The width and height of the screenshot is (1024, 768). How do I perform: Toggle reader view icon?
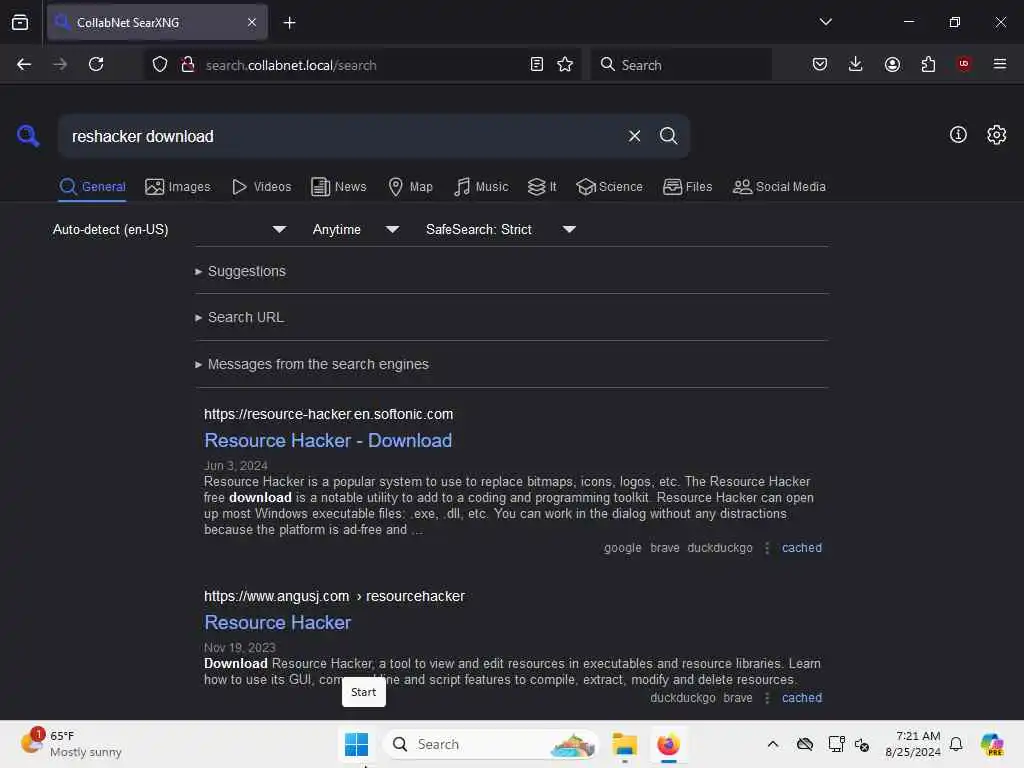536,64
